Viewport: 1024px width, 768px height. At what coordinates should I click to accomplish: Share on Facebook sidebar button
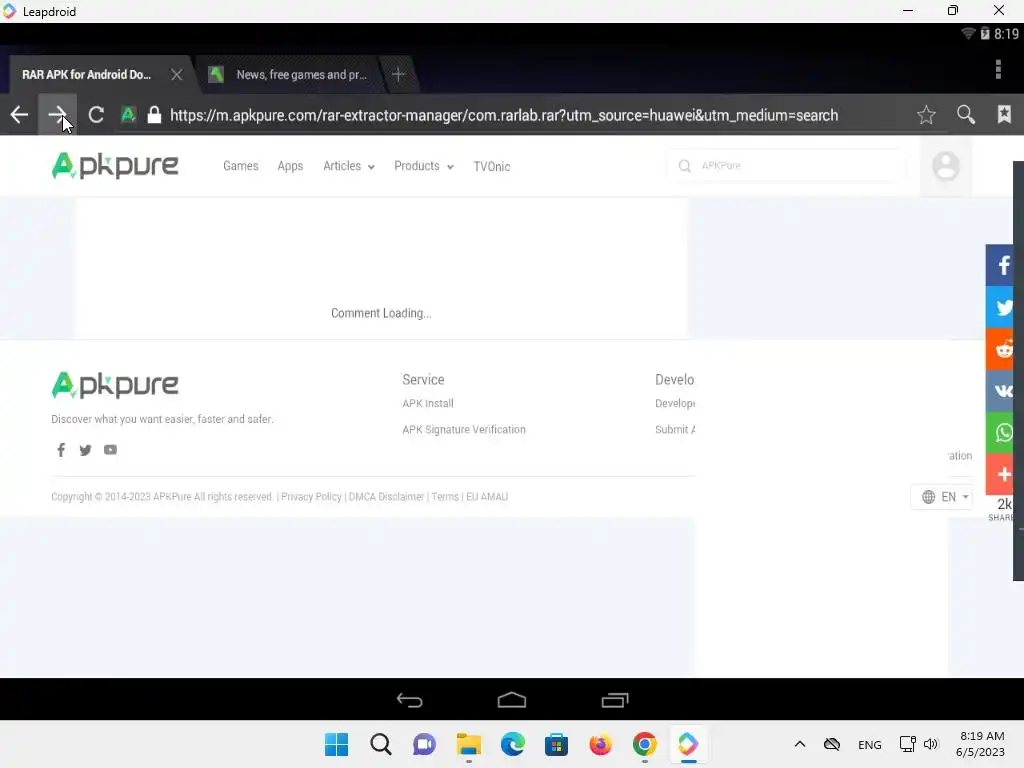coord(1000,265)
